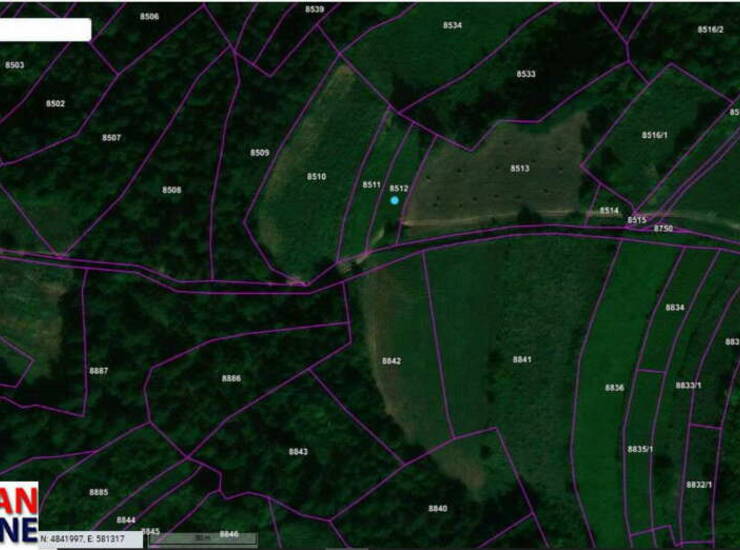This screenshot has height=550, width=740.
Task: Click the blue location marker on parcel 8512
Action: tap(395, 200)
